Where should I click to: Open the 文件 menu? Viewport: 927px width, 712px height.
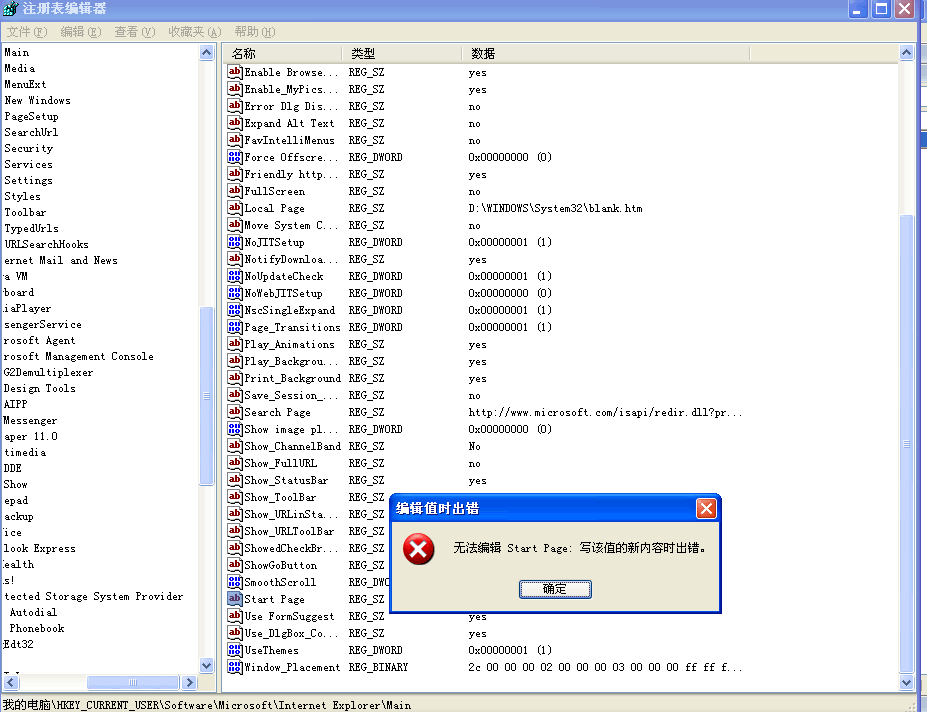point(27,32)
